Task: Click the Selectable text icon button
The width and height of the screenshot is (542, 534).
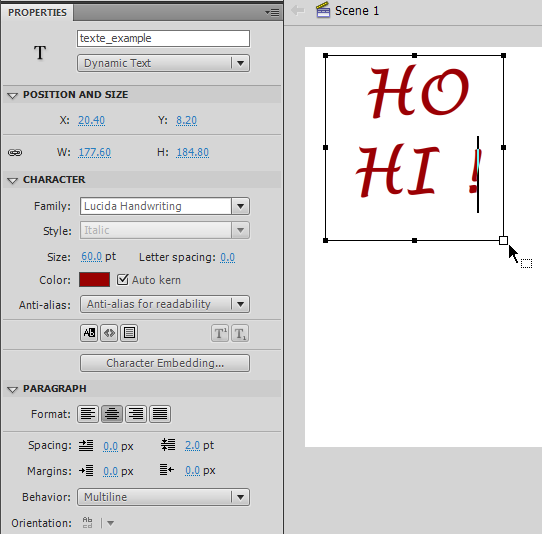Action: point(89,333)
